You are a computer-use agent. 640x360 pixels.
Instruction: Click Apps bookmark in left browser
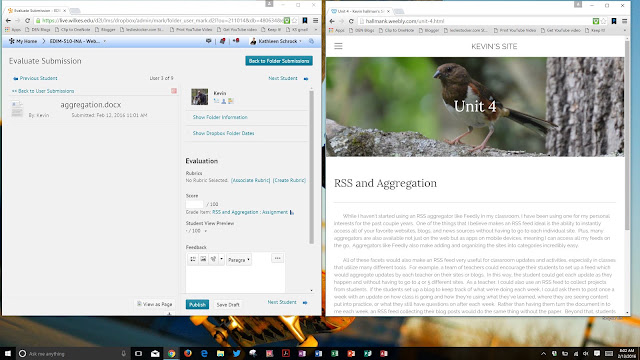13,30
